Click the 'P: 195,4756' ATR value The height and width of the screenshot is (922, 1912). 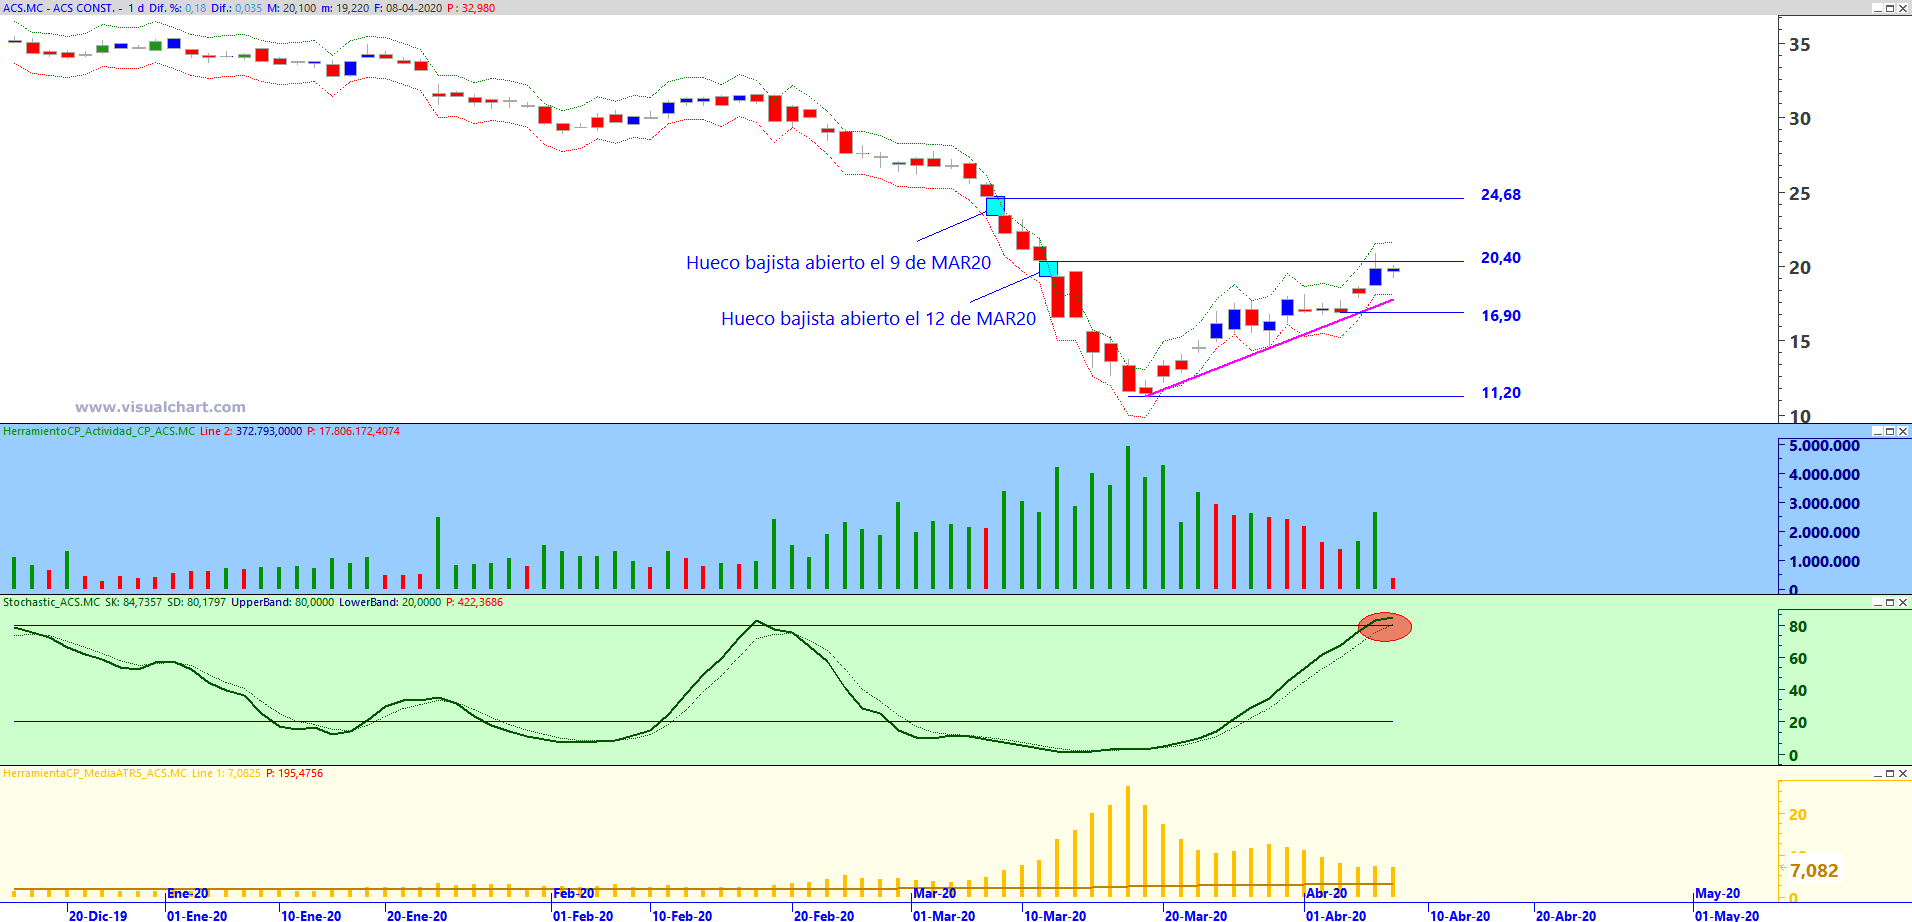294,773
